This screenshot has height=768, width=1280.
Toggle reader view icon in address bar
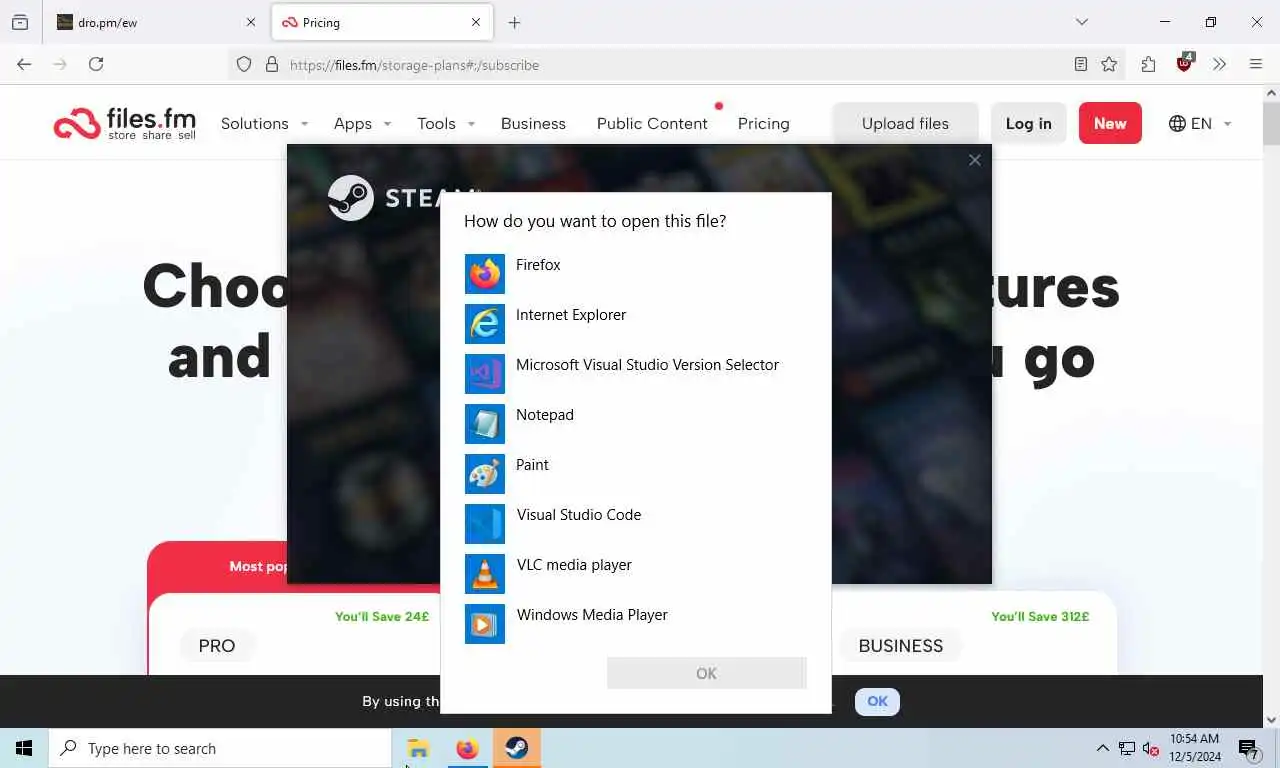[1081, 64]
